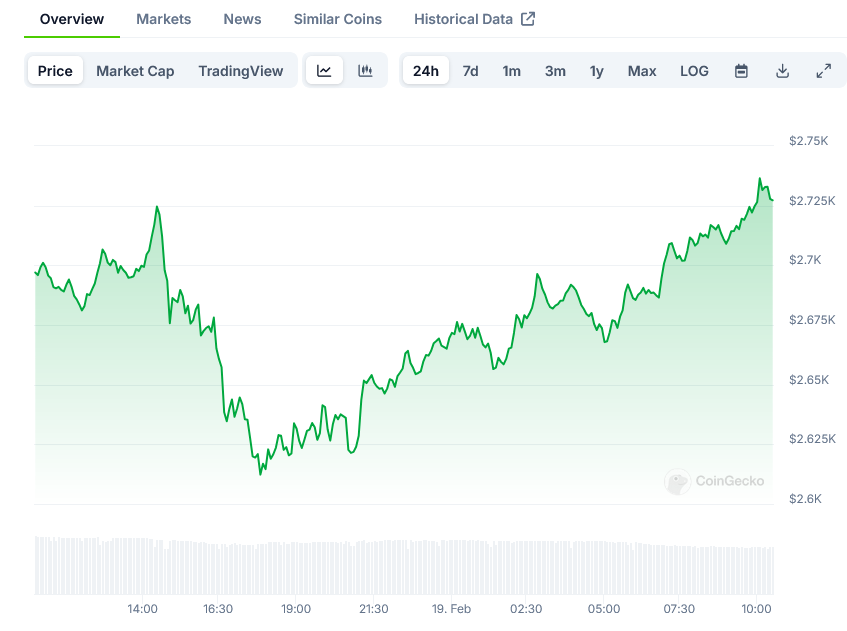
Task: Open the Markets tab
Action: pos(164,19)
